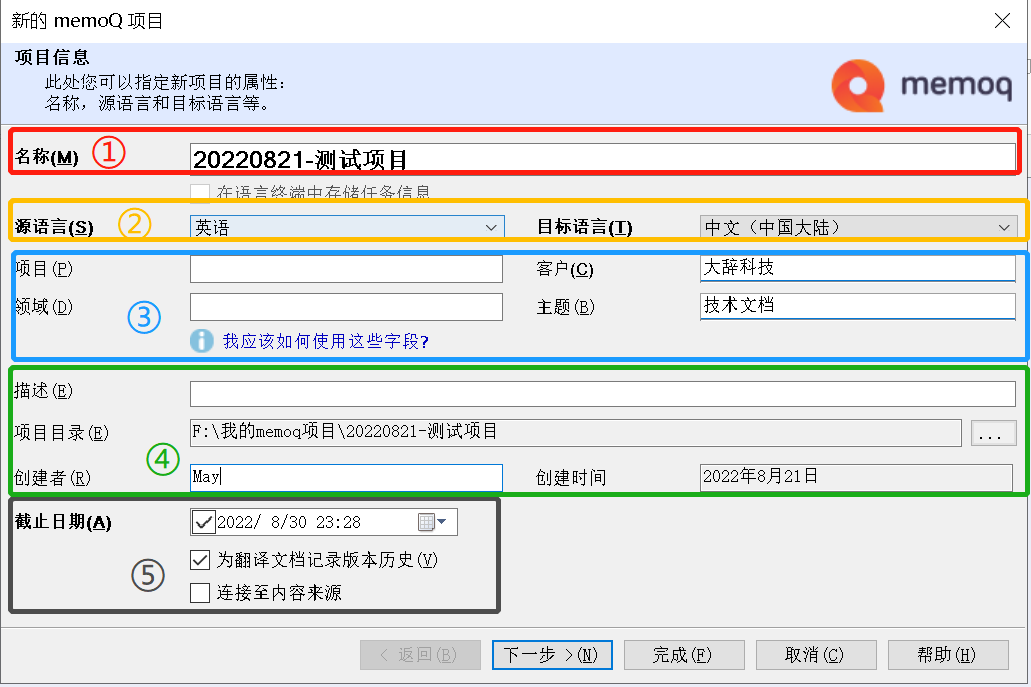Click the blue info icon beside help link
The width and height of the screenshot is (1031, 687).
point(202,341)
